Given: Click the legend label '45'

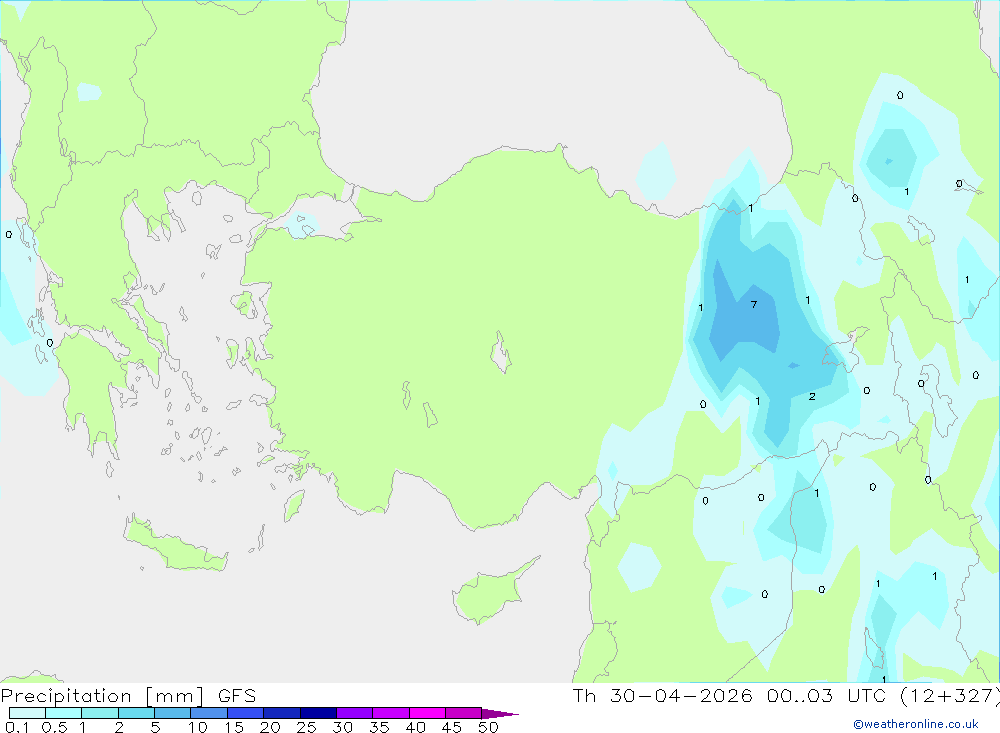Looking at the screenshot, I should (x=452, y=727).
